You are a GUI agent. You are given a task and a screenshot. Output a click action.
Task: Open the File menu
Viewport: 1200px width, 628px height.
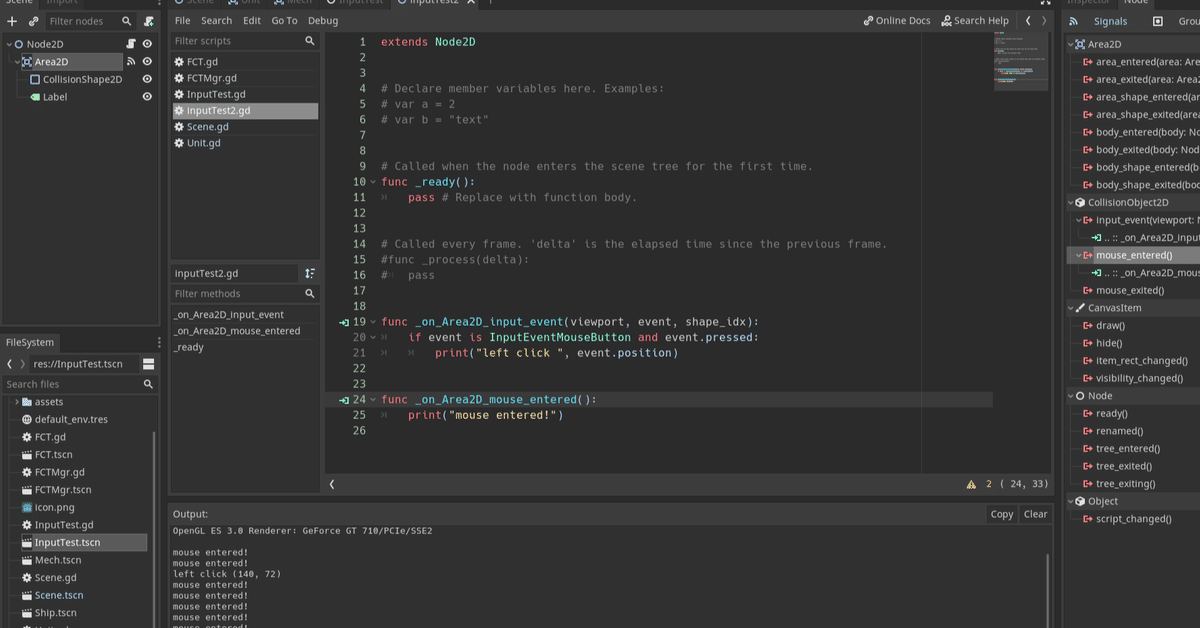182,21
